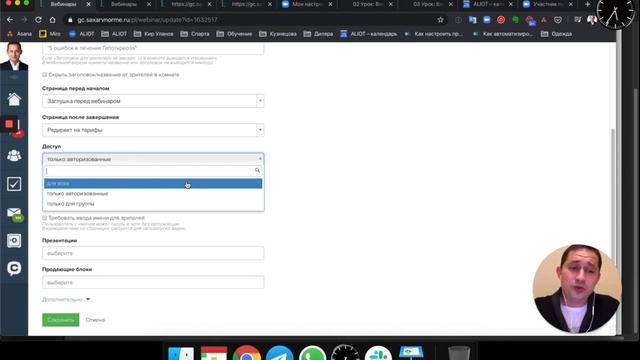Open the 'Обучение' bookmarks folder

click(234, 34)
